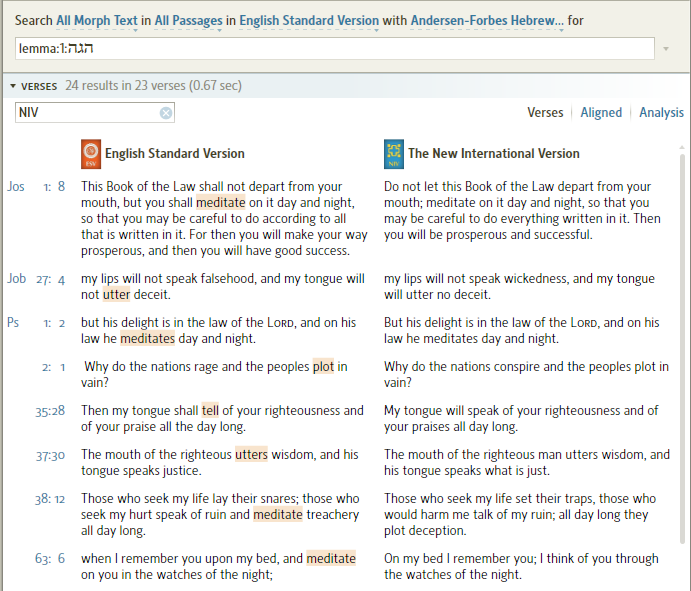Click highlighted word 'meditates' in Psalm 1:2
This screenshot has width=691, height=591.
[x=148, y=339]
